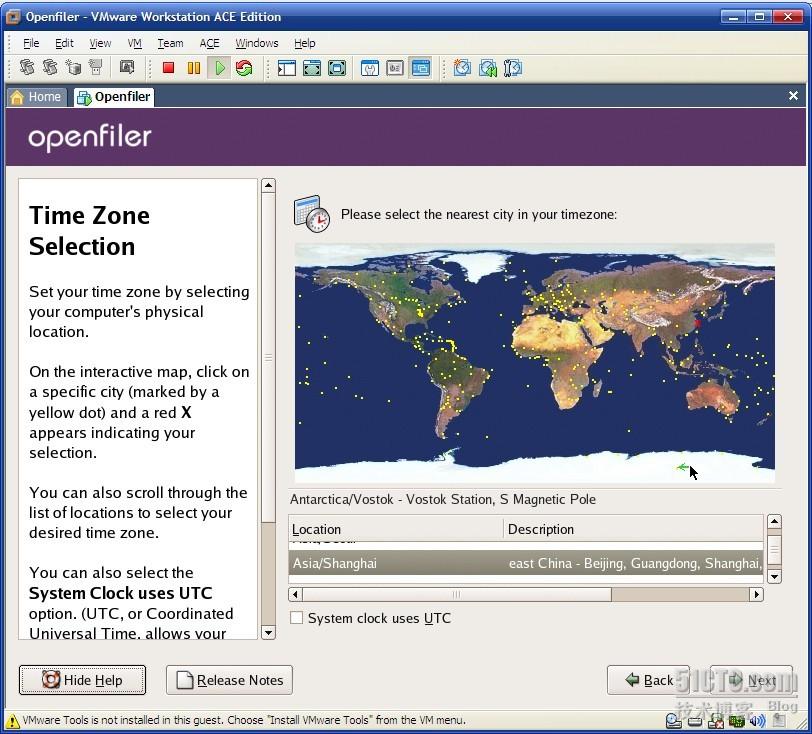This screenshot has height=734, width=812.
Task: Click the sound device status icon
Action: coord(757,721)
